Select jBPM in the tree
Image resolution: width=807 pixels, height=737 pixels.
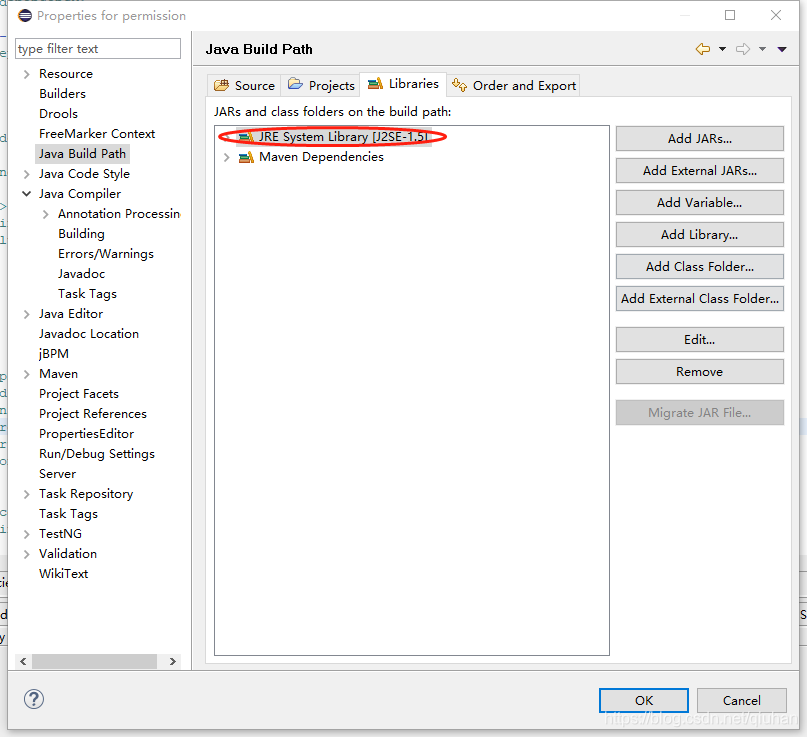54,354
